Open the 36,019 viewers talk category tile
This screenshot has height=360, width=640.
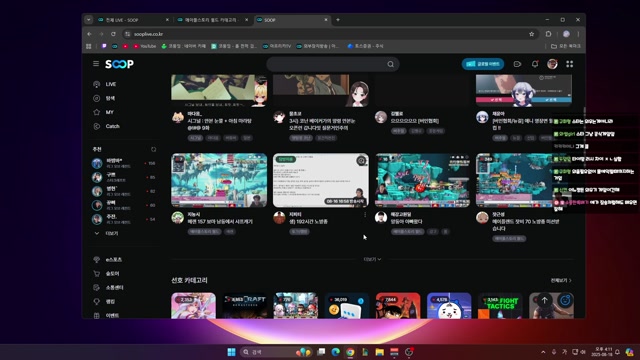[x=347, y=305]
